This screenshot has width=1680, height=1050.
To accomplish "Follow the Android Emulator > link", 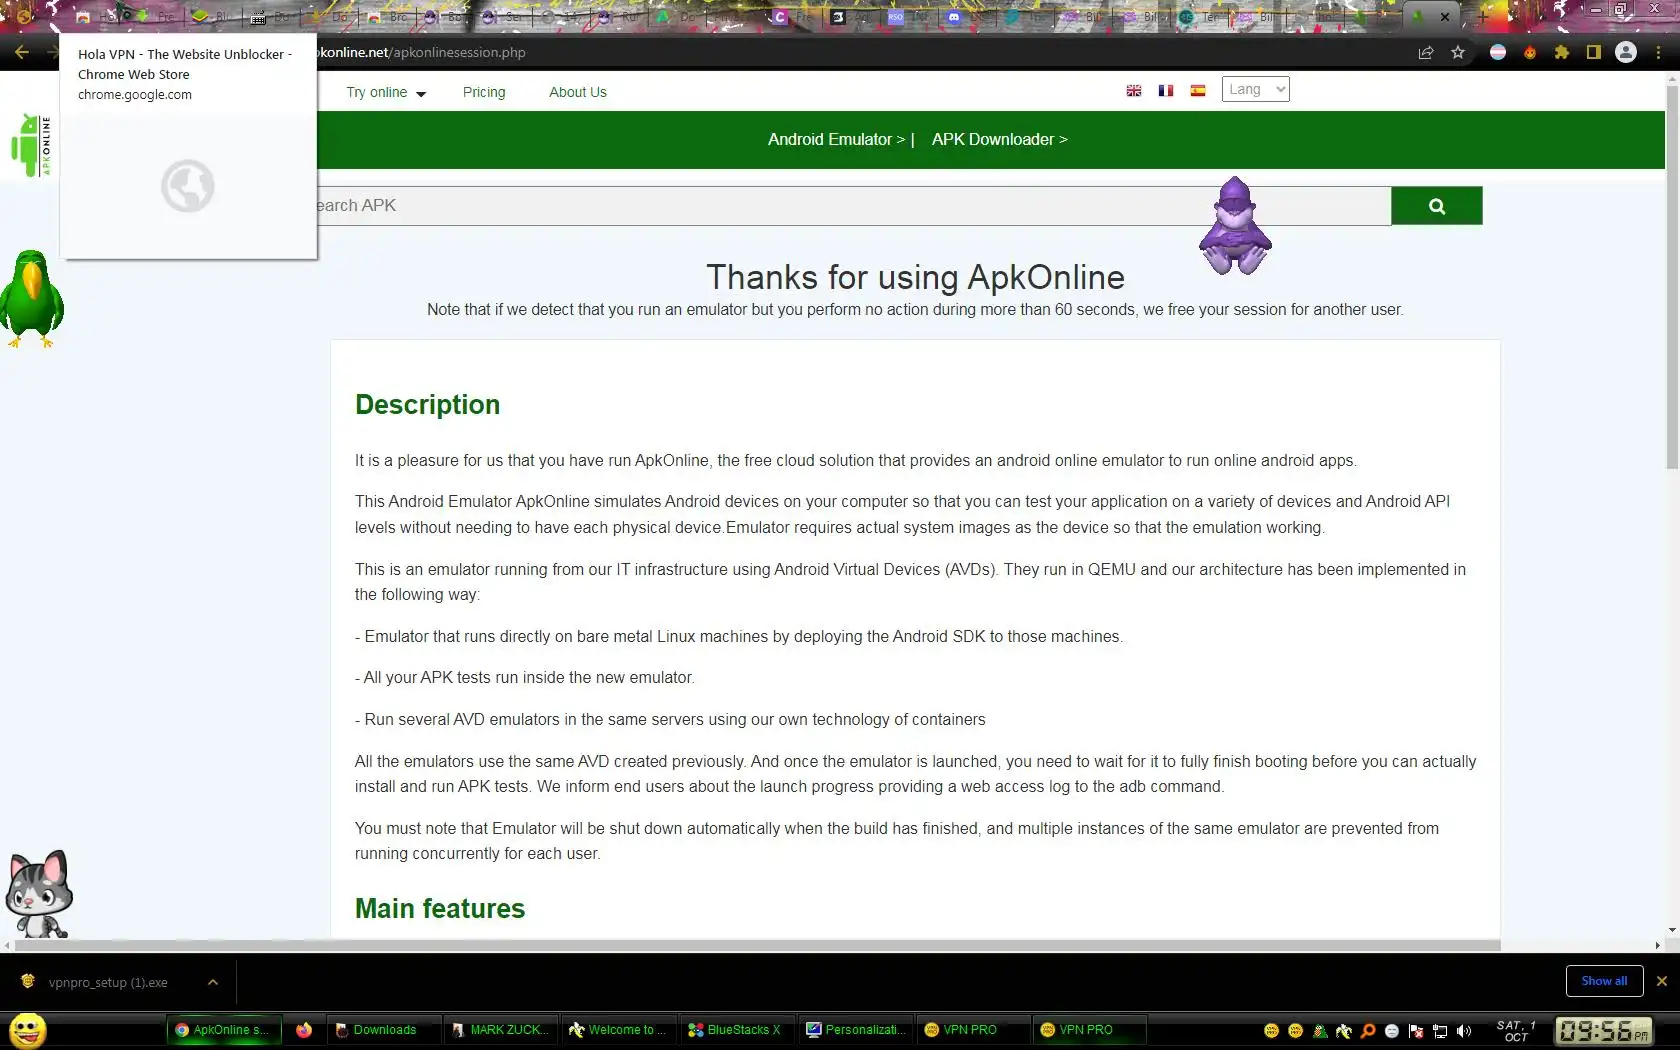I will [x=836, y=139].
